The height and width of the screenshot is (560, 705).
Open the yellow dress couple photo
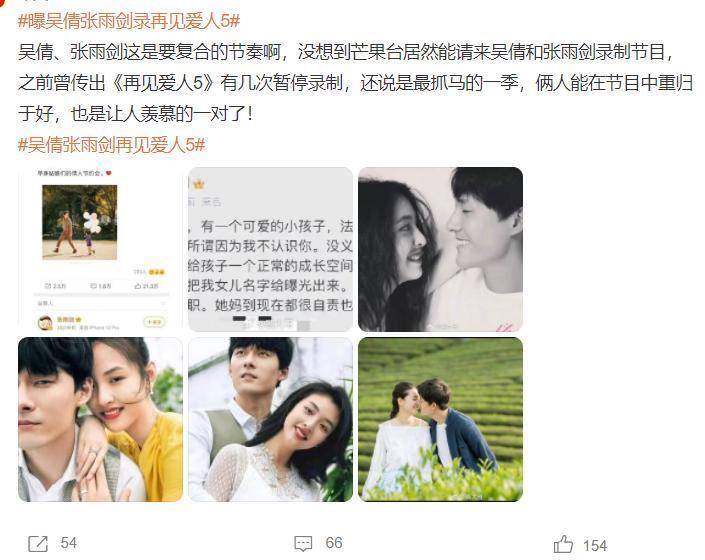click(x=100, y=419)
